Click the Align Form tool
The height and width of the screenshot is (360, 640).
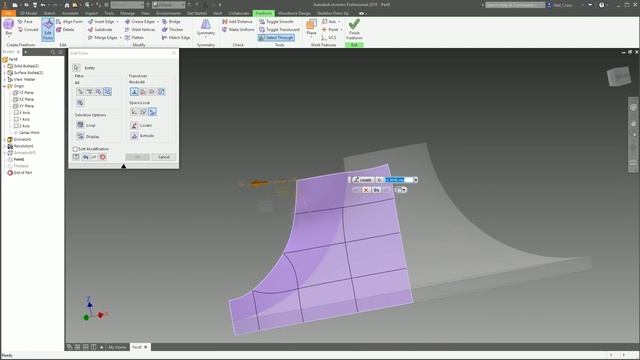(x=69, y=21)
